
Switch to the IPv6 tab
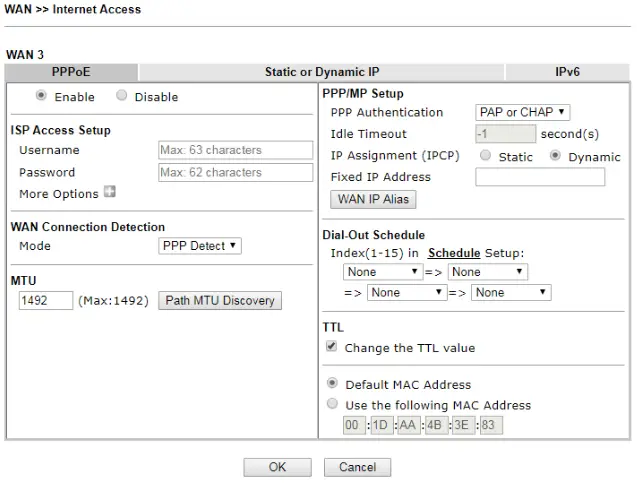pyautogui.click(x=568, y=72)
